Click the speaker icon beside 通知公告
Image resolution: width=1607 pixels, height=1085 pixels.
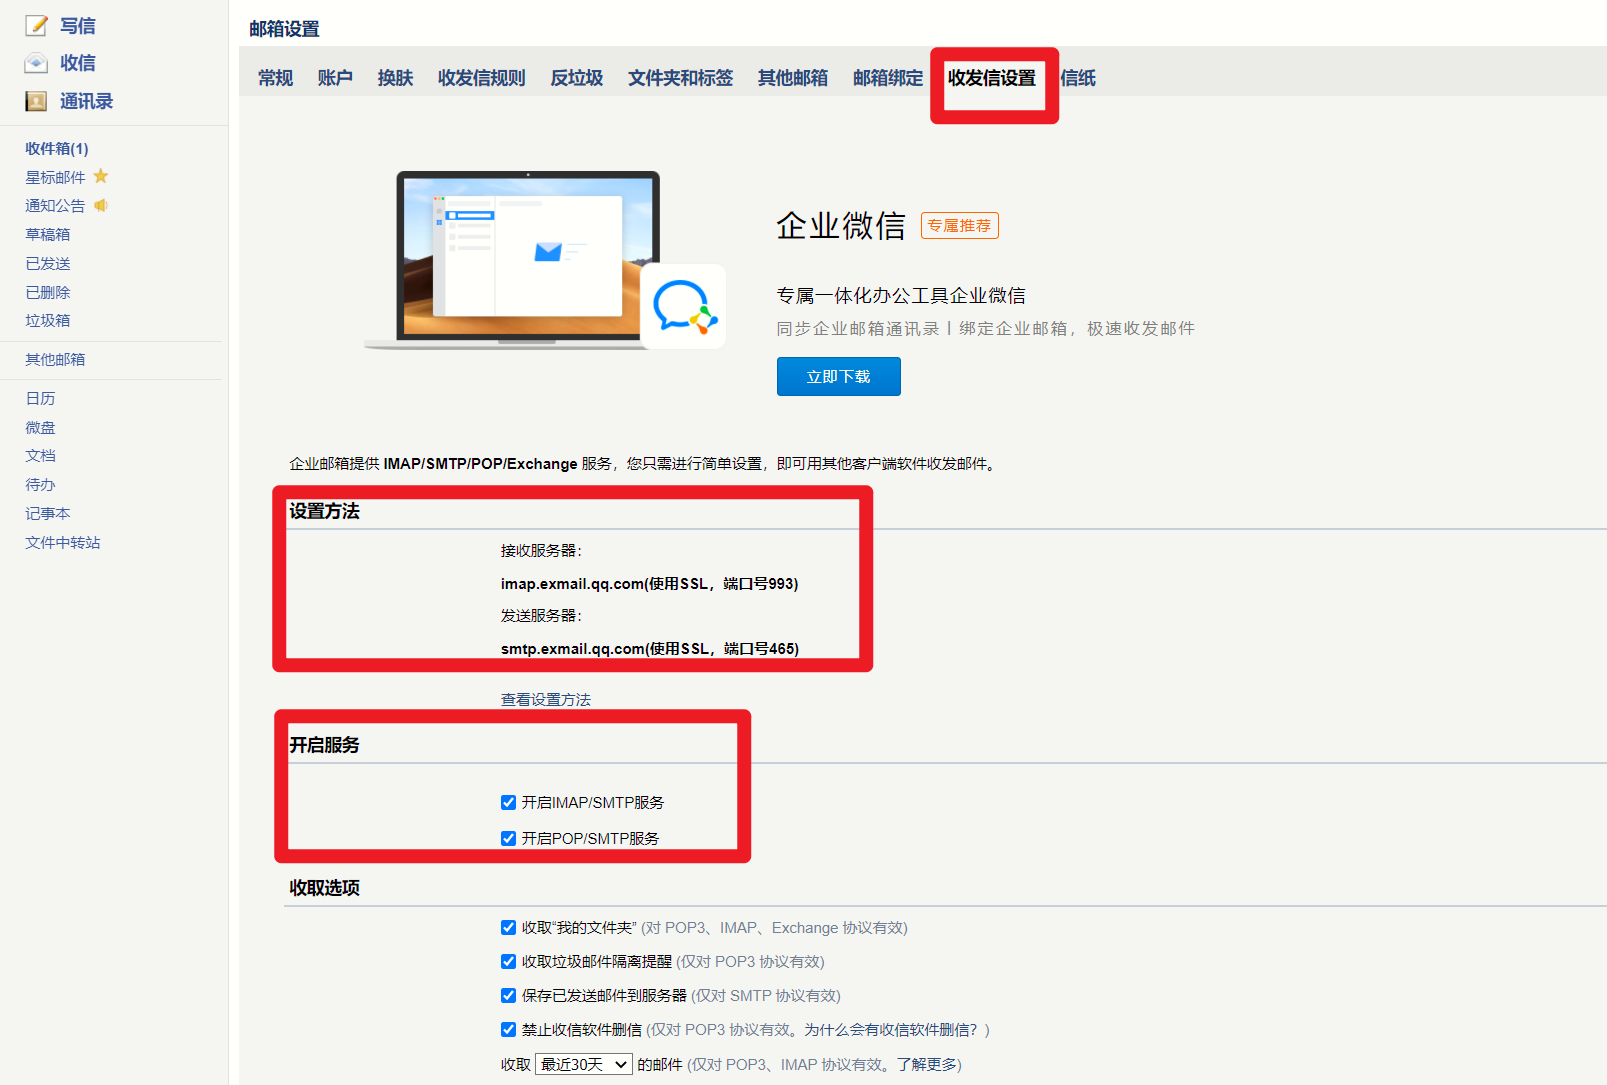point(100,205)
